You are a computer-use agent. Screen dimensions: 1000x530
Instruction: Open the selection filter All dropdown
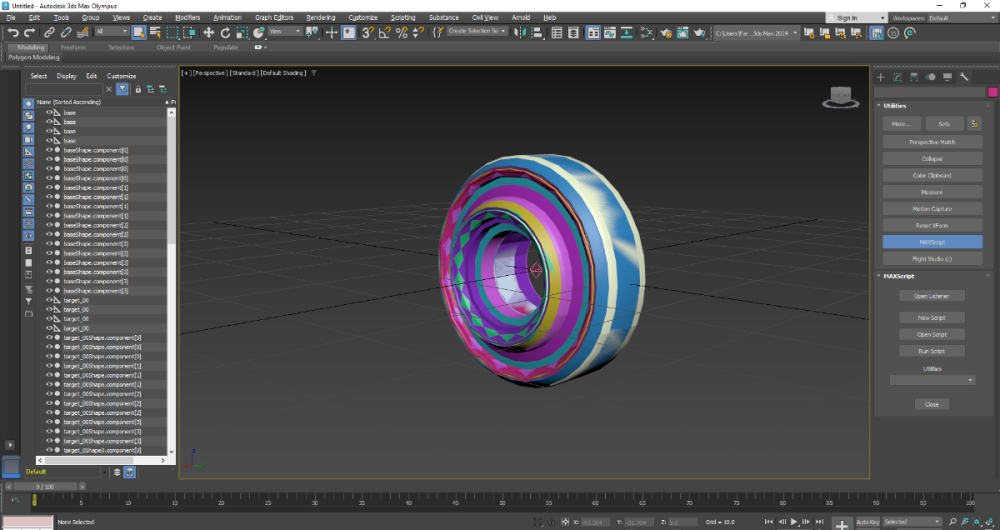[x=111, y=32]
